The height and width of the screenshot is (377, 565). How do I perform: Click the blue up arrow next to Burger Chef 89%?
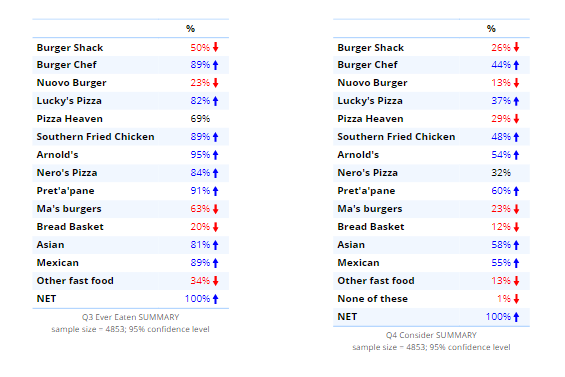tap(215, 65)
